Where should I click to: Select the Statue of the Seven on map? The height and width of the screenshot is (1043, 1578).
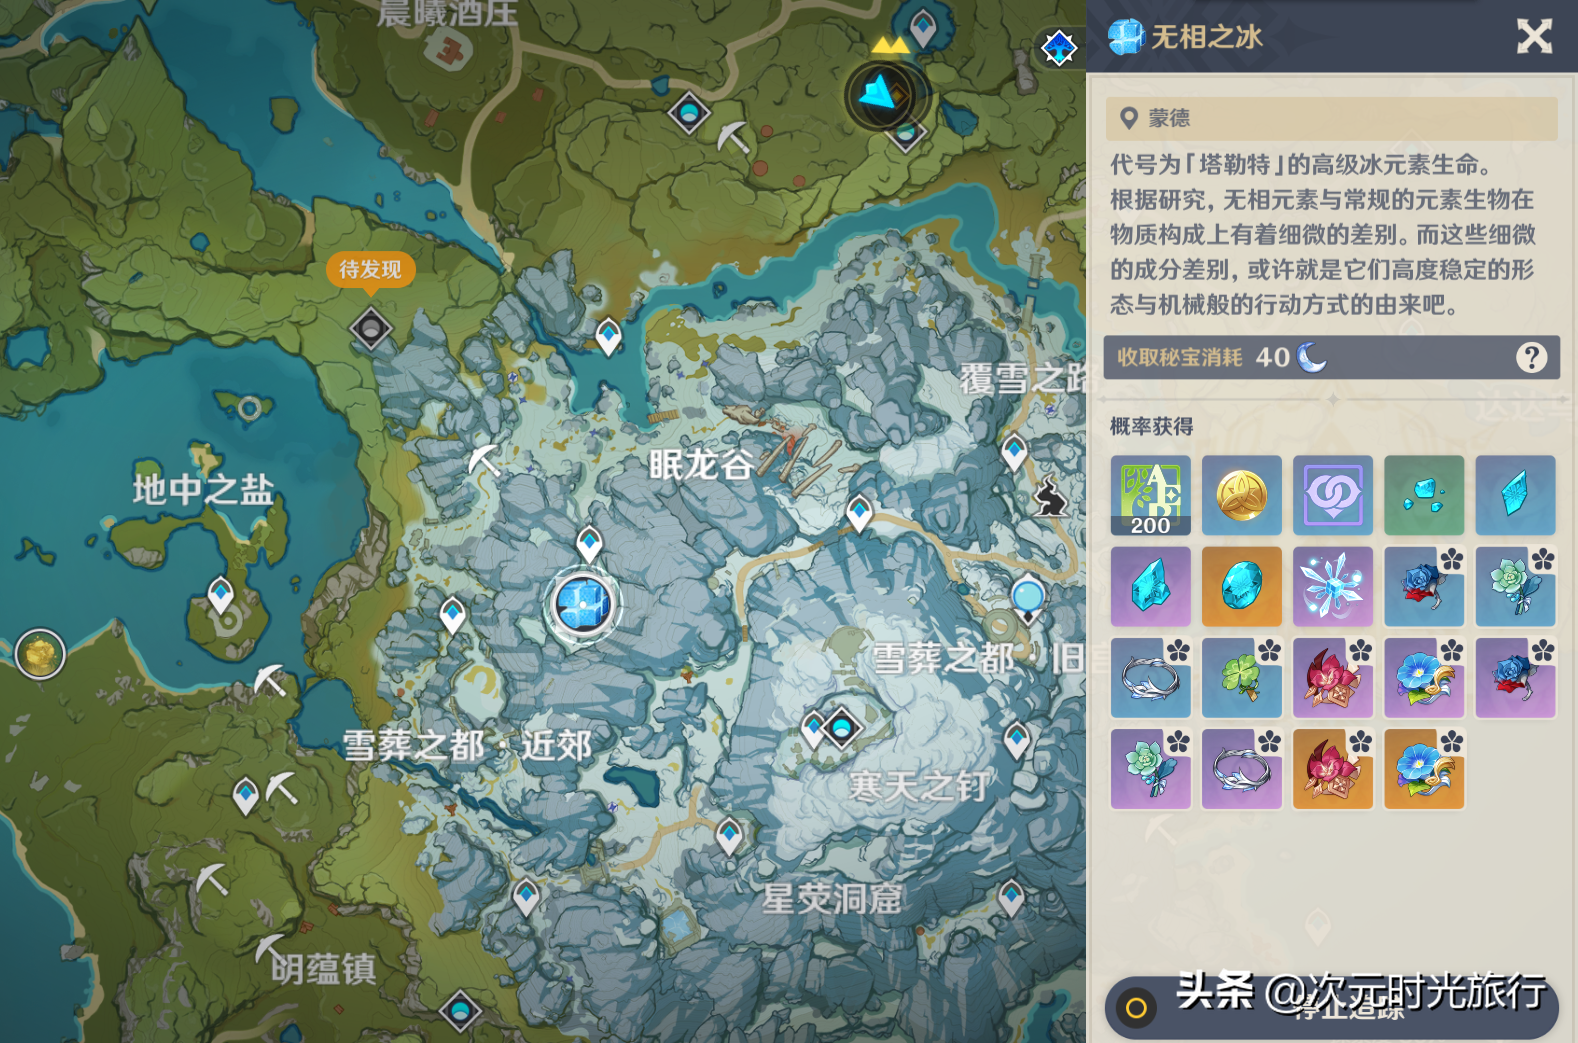[x=1027, y=600]
